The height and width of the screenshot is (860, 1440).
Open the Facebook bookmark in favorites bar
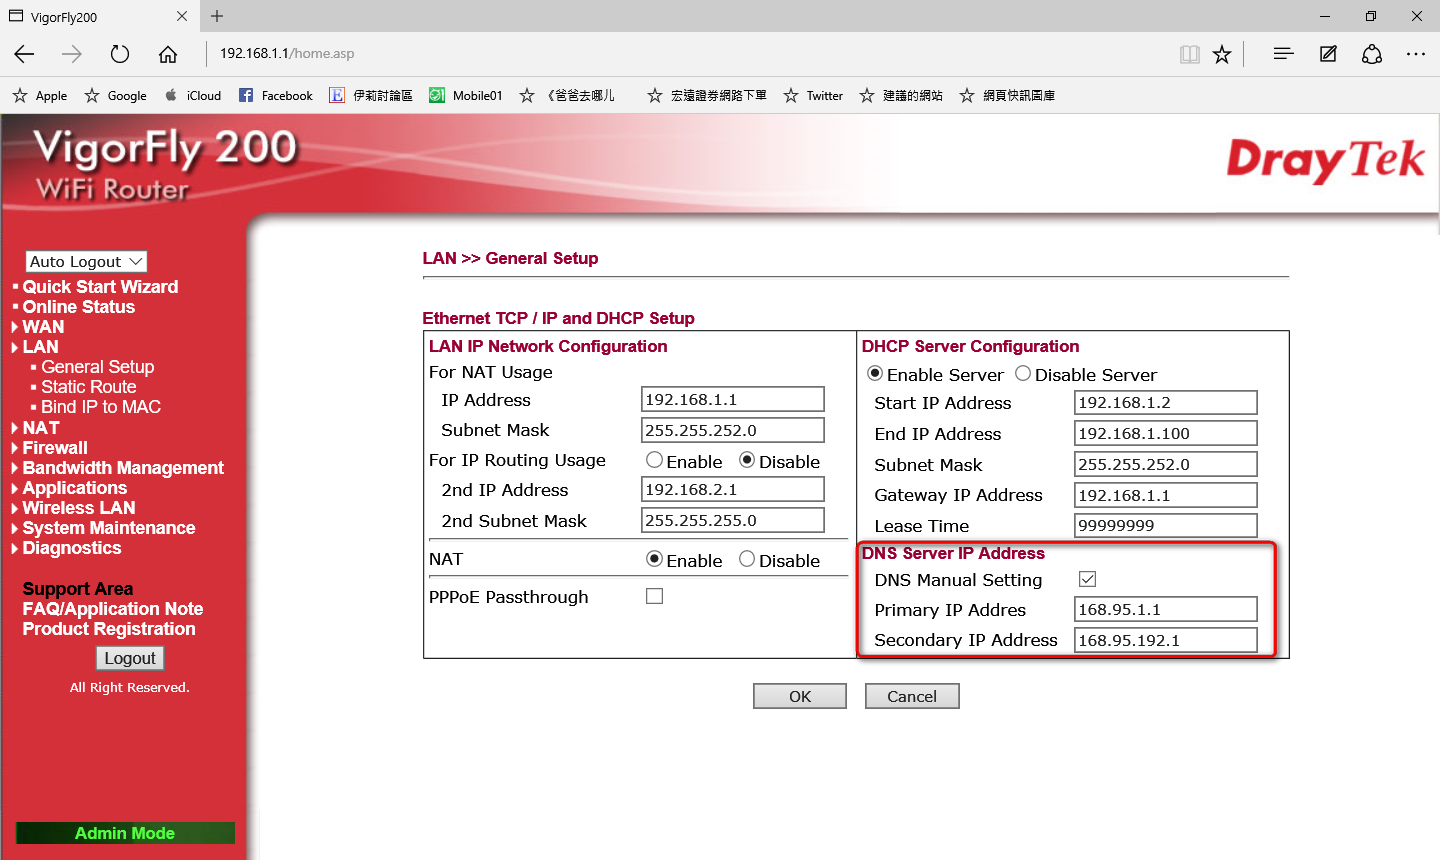[x=276, y=96]
